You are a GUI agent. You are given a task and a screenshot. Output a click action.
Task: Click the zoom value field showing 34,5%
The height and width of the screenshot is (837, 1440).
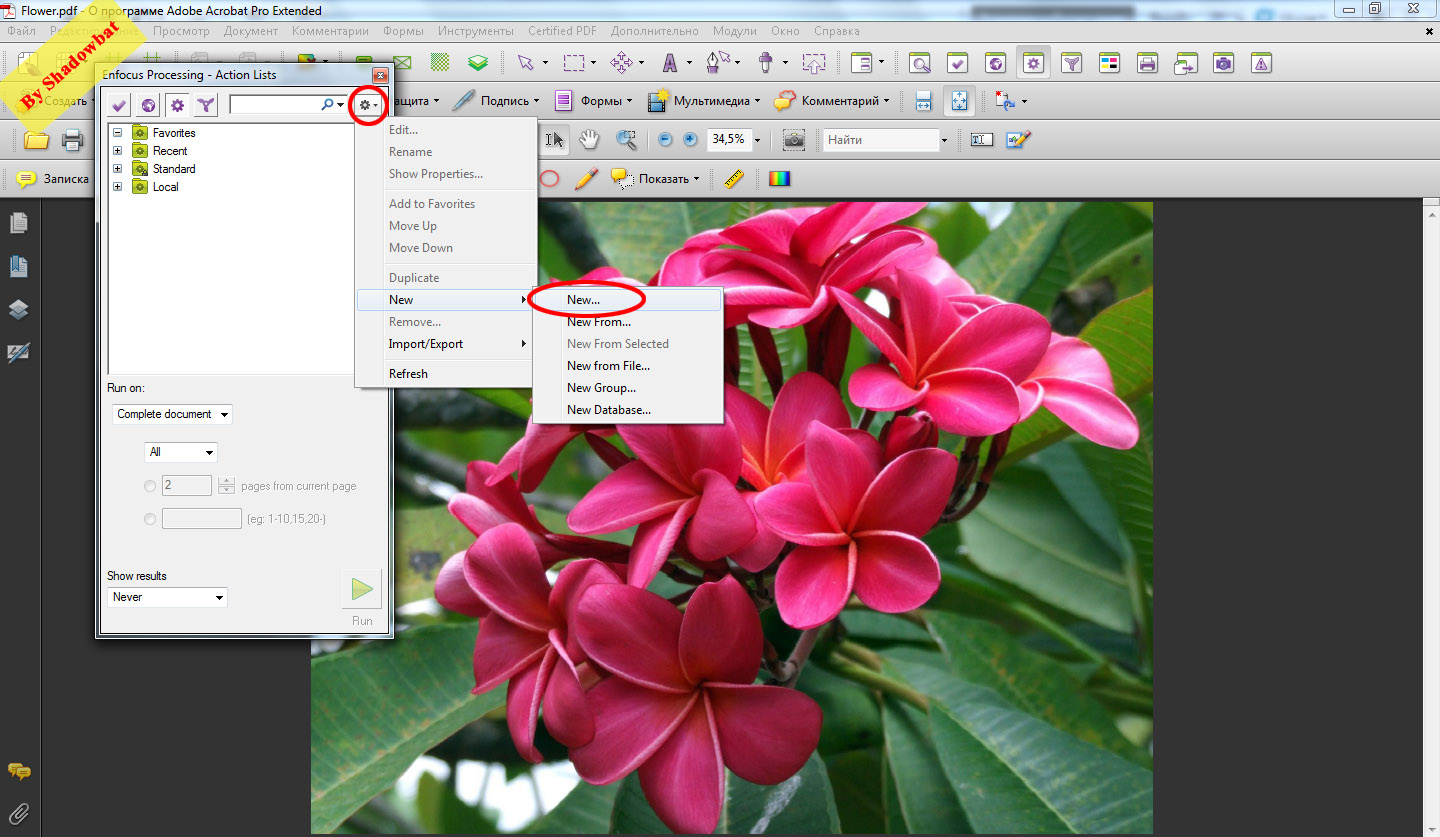pos(729,140)
